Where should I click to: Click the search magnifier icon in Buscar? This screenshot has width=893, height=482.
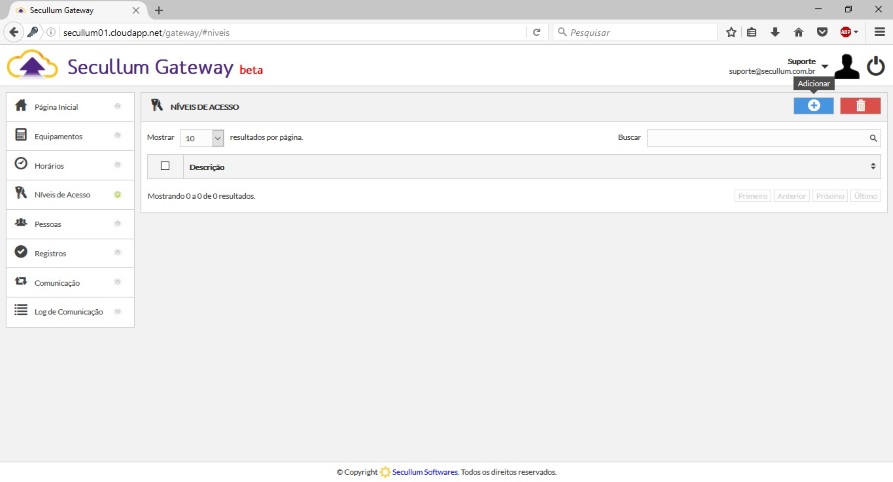873,138
